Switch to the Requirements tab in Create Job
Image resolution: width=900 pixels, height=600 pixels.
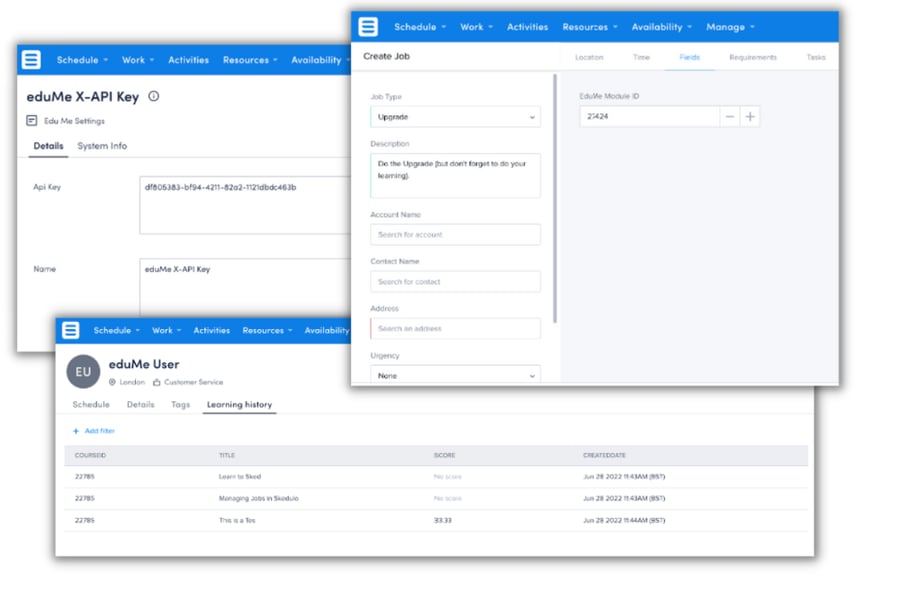pos(753,57)
